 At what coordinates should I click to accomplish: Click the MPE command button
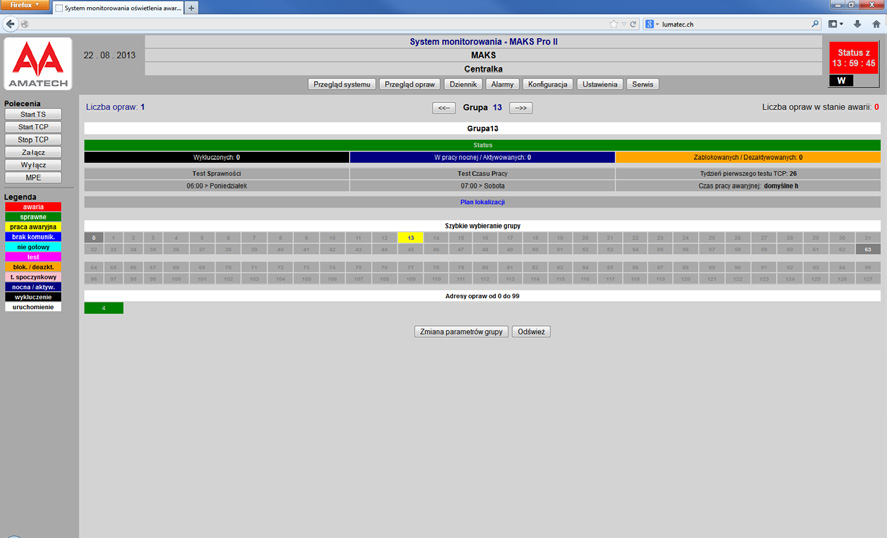tap(33, 177)
